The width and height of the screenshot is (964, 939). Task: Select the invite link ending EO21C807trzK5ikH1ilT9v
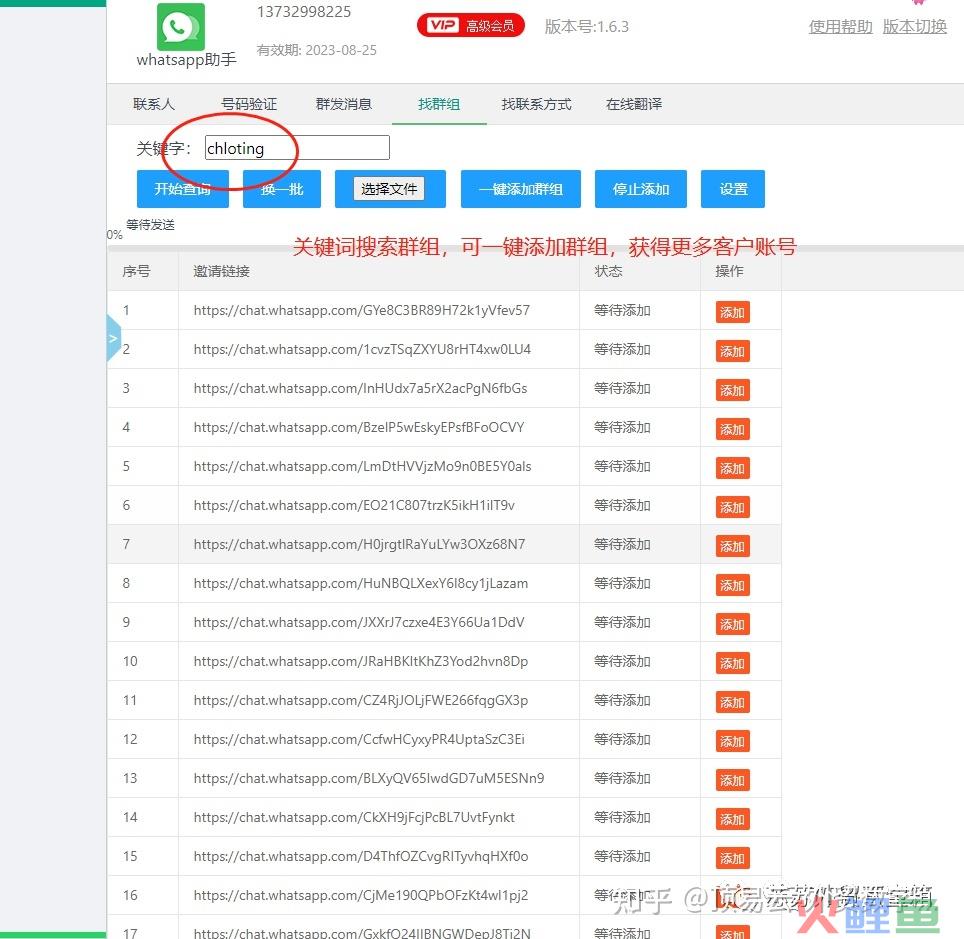[354, 505]
